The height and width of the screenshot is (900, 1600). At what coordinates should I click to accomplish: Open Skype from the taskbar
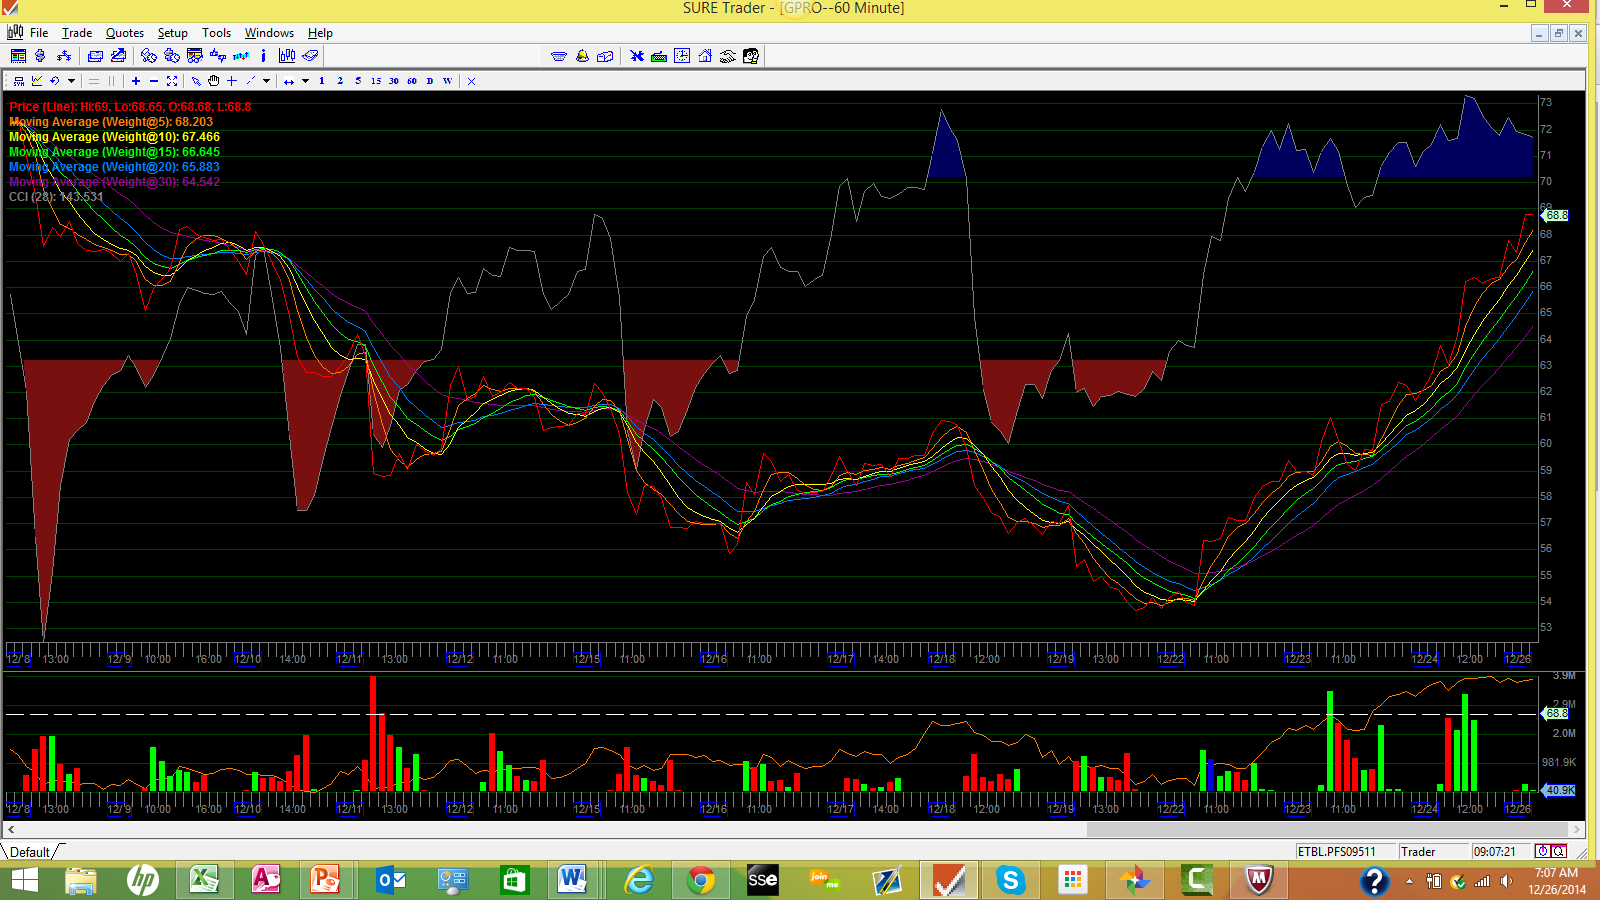click(x=1010, y=880)
